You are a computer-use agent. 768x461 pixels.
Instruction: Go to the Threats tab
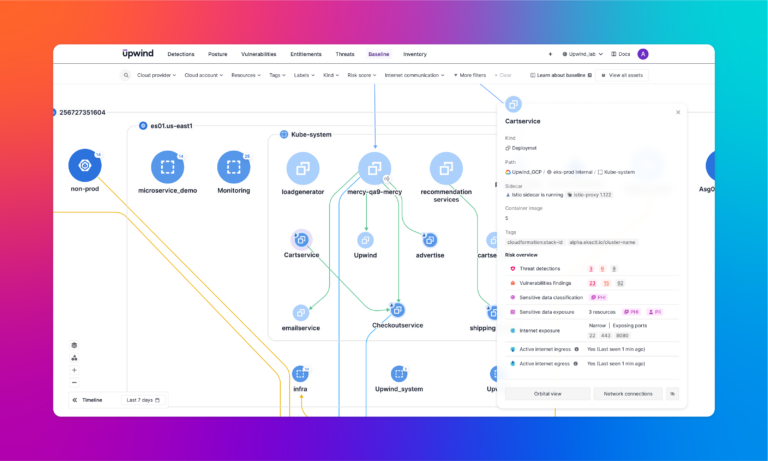point(345,54)
